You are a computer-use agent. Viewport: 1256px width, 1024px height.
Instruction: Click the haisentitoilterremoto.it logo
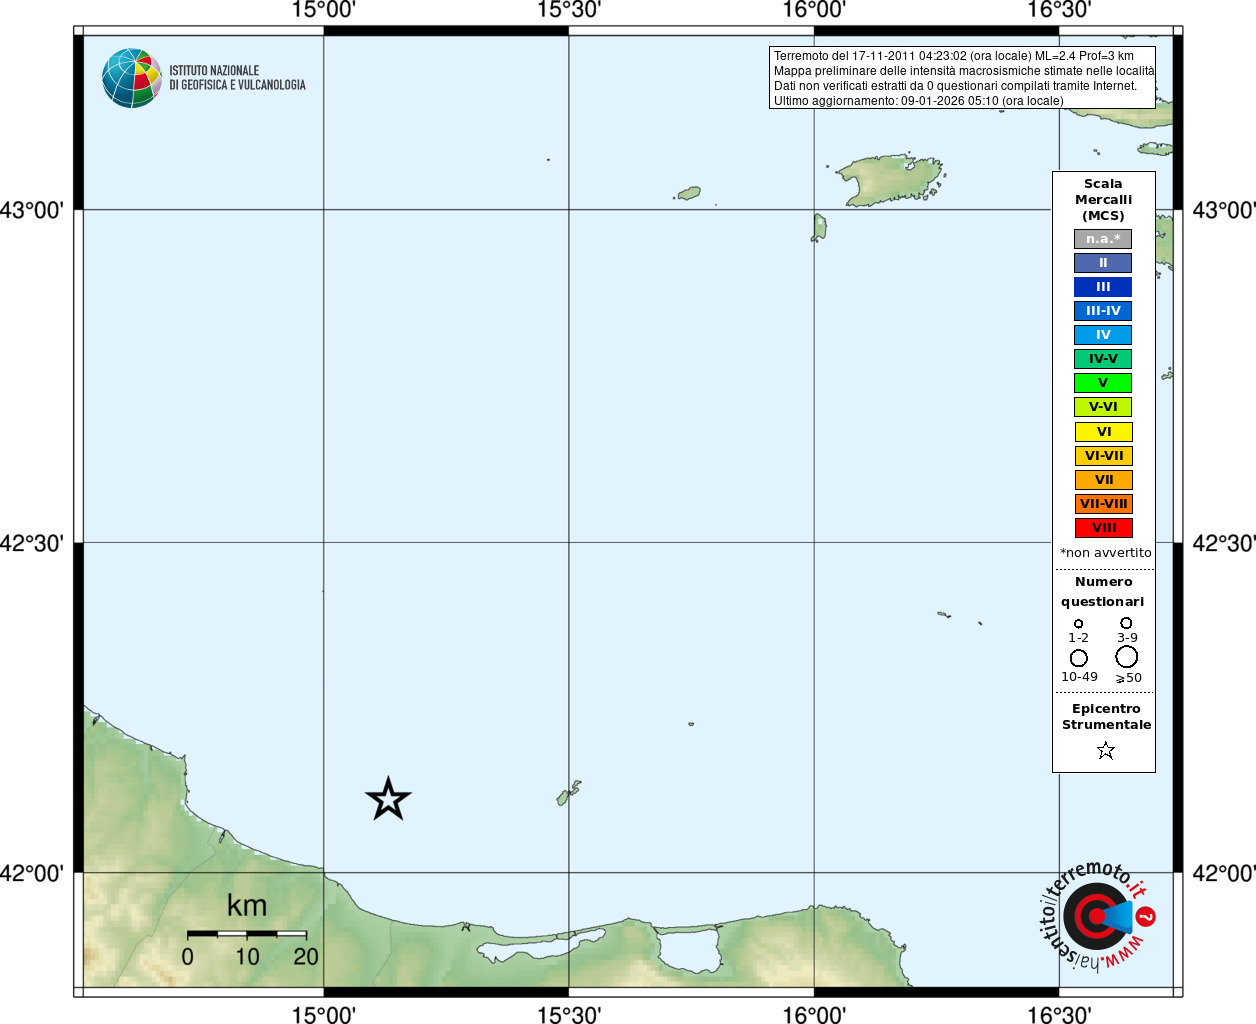(x=1098, y=916)
